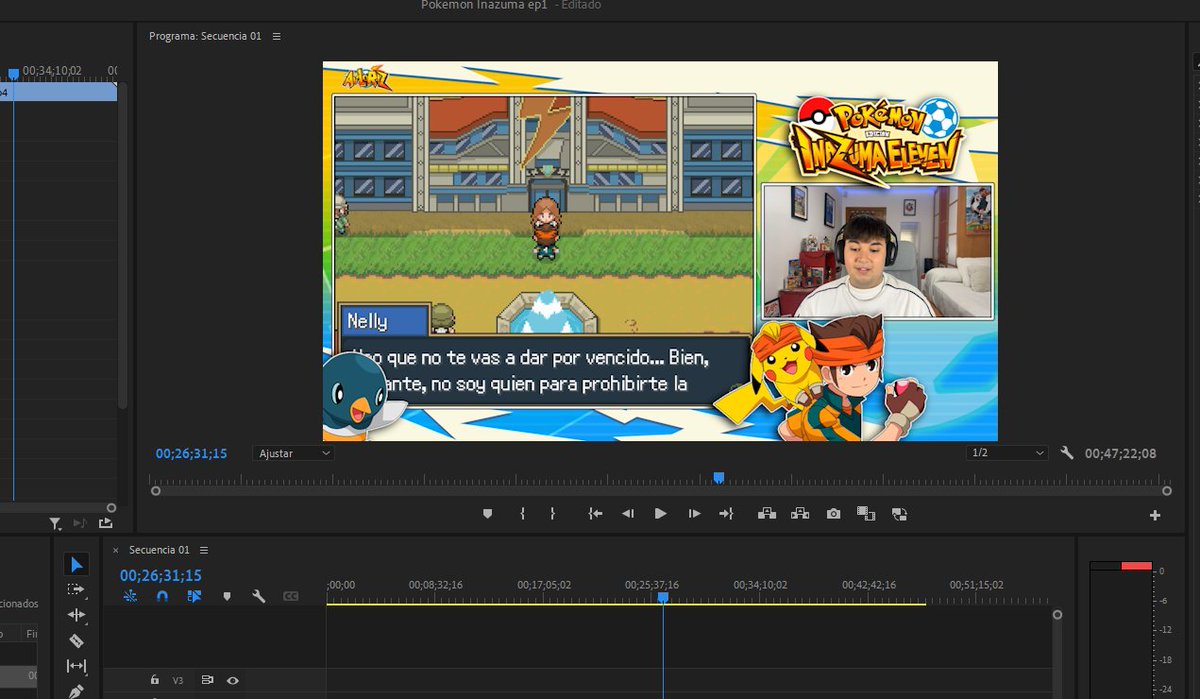Click left zoom handle of monitor scrollbar
Screen dimensions: 1200x699
155,491
